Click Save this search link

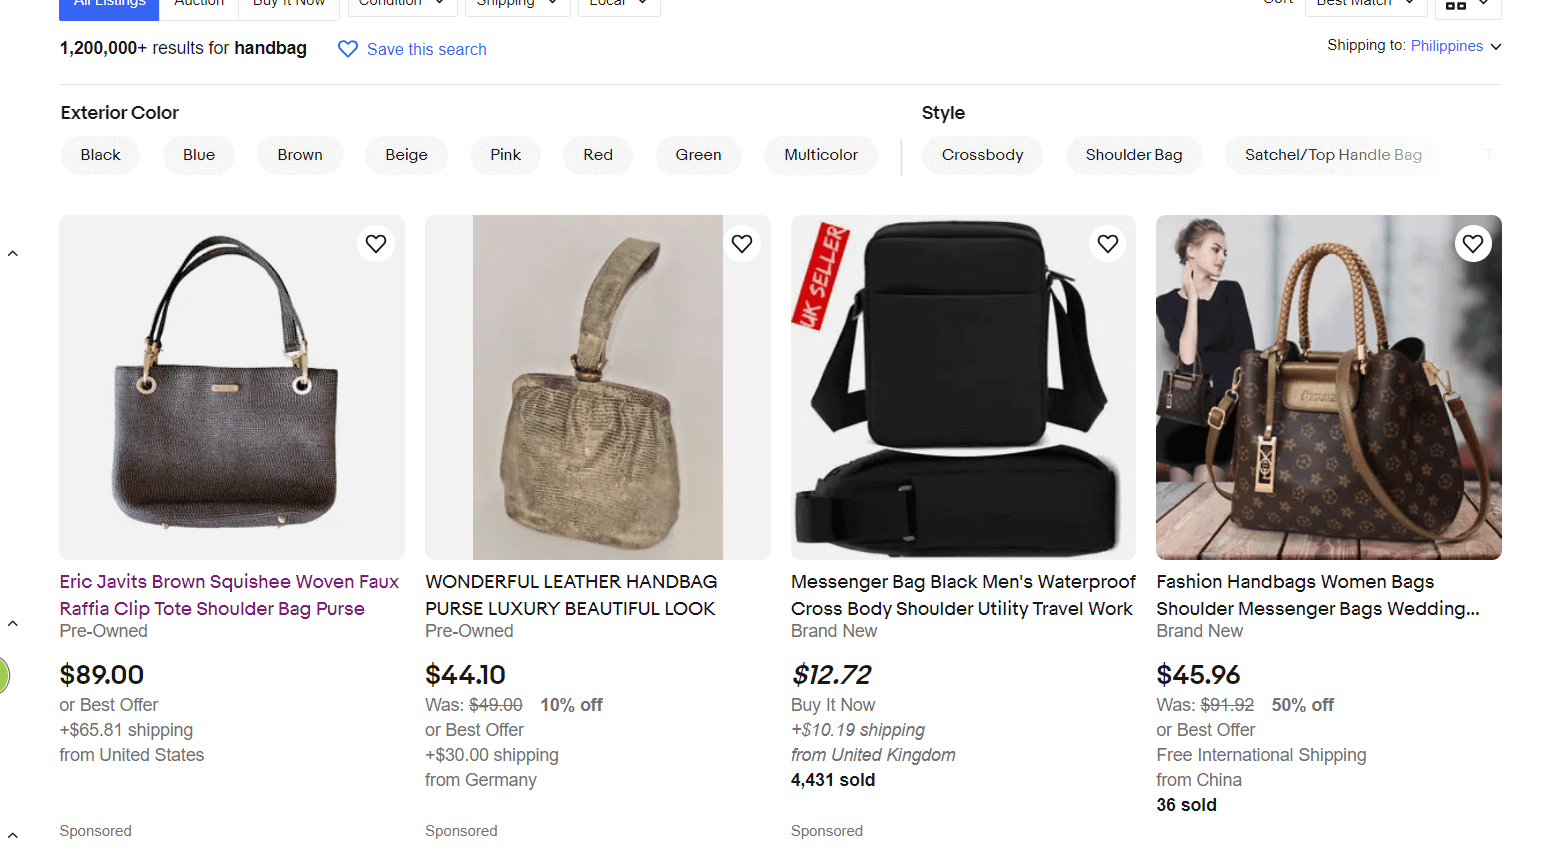(427, 50)
